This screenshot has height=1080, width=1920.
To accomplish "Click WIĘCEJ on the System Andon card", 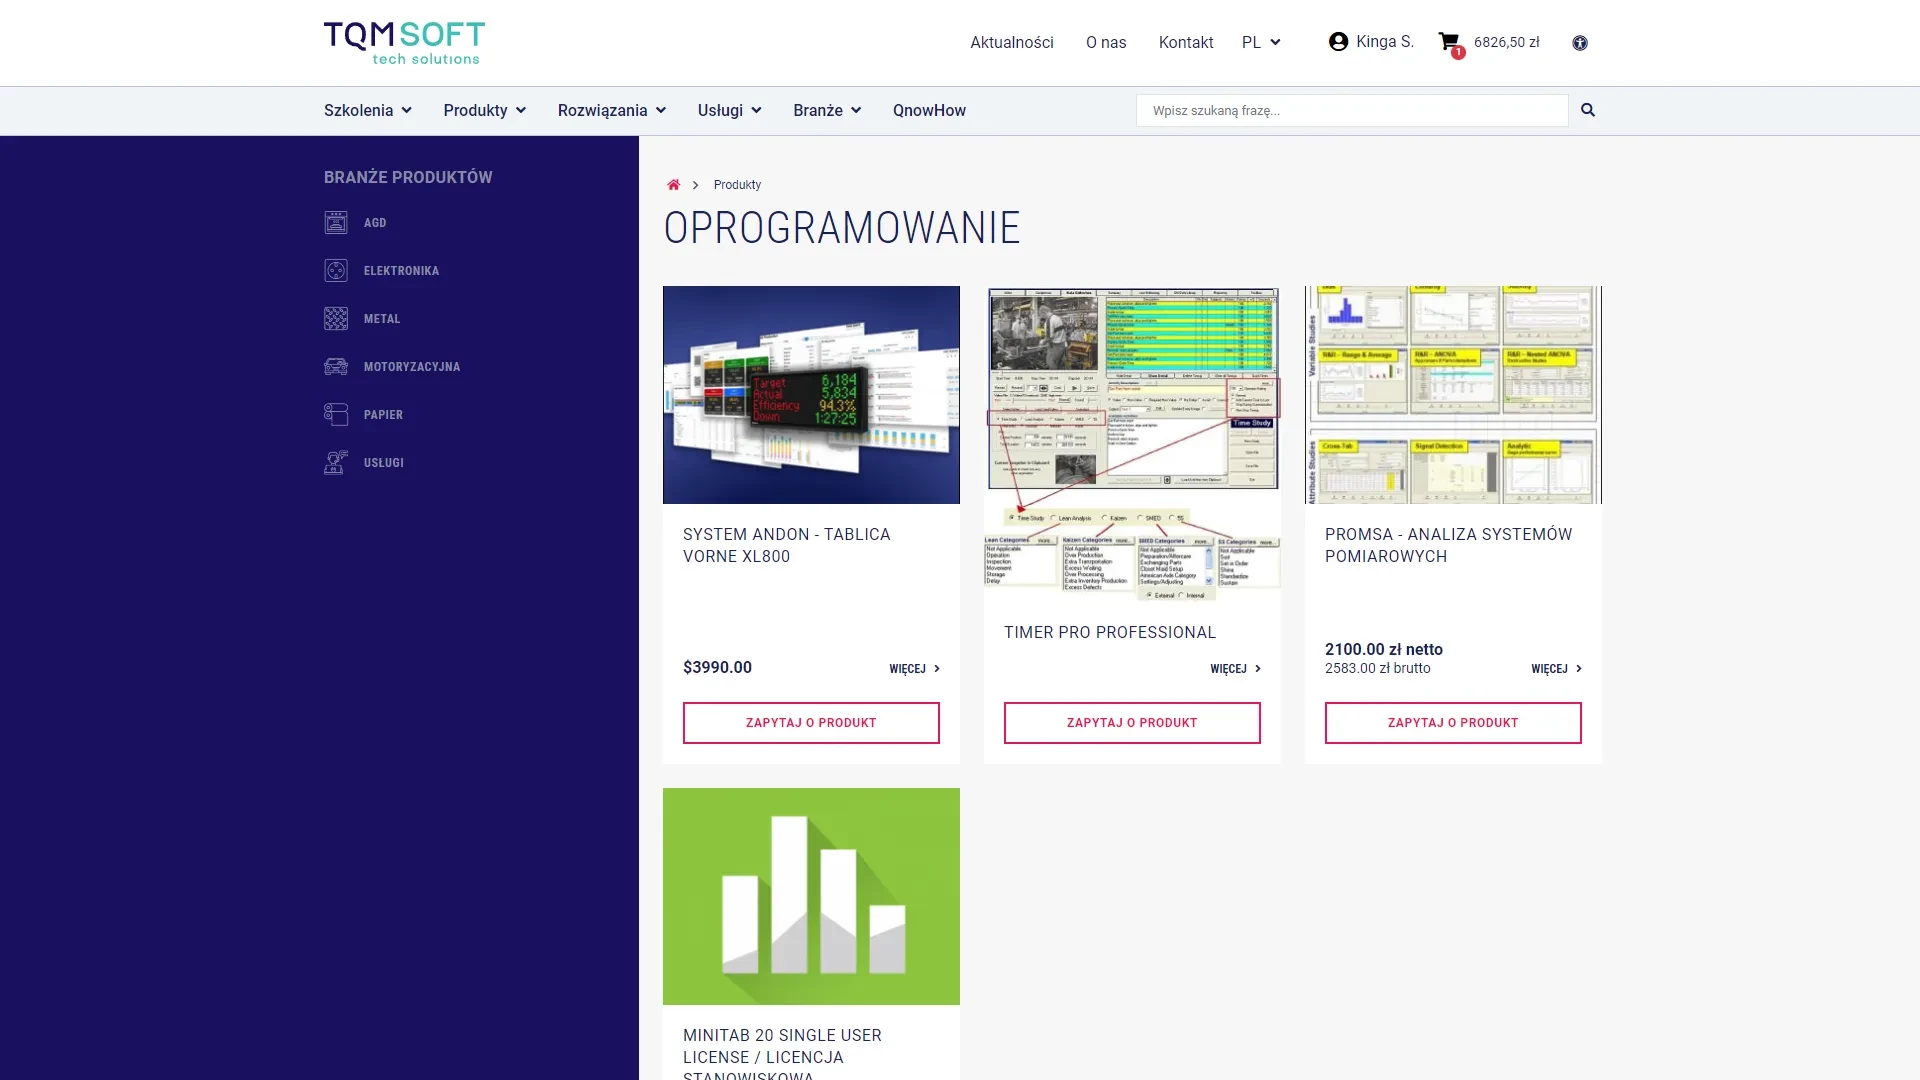I will point(915,669).
